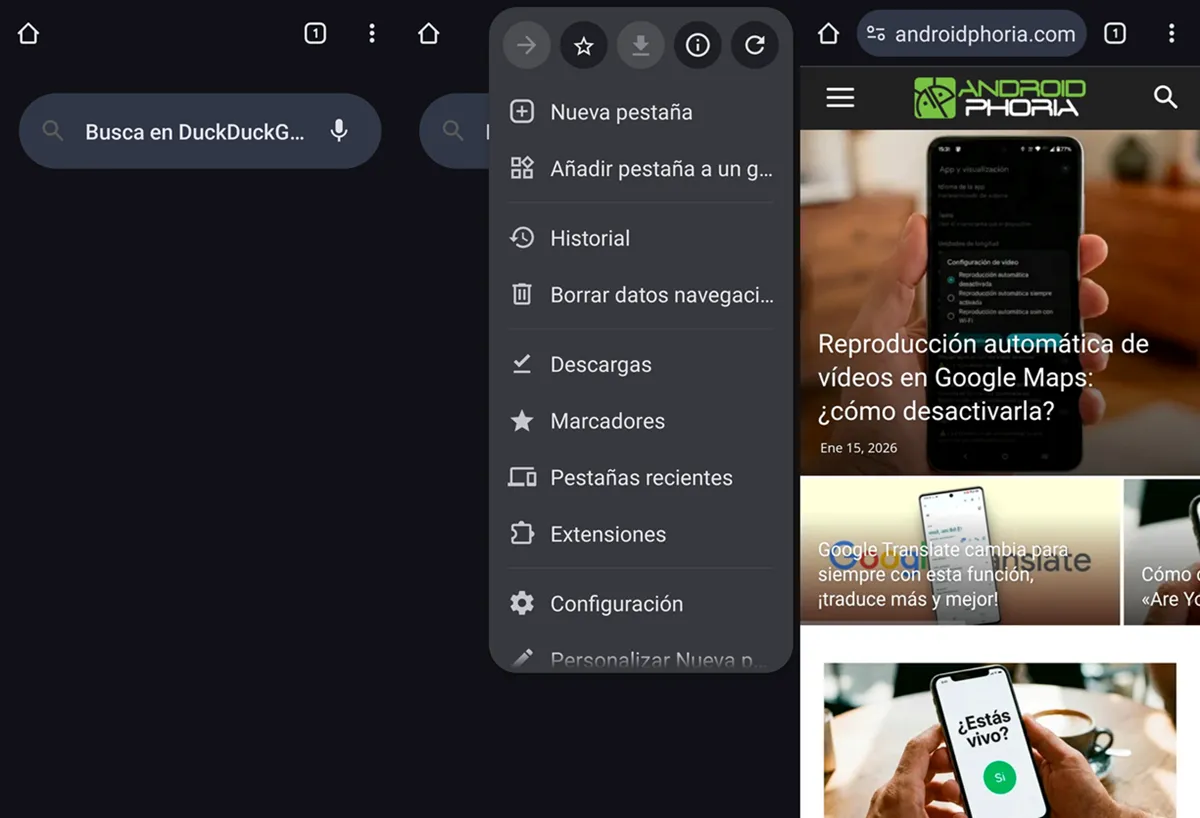Open page info with the info icon
Screen dimensions: 1200x818
pos(698,45)
